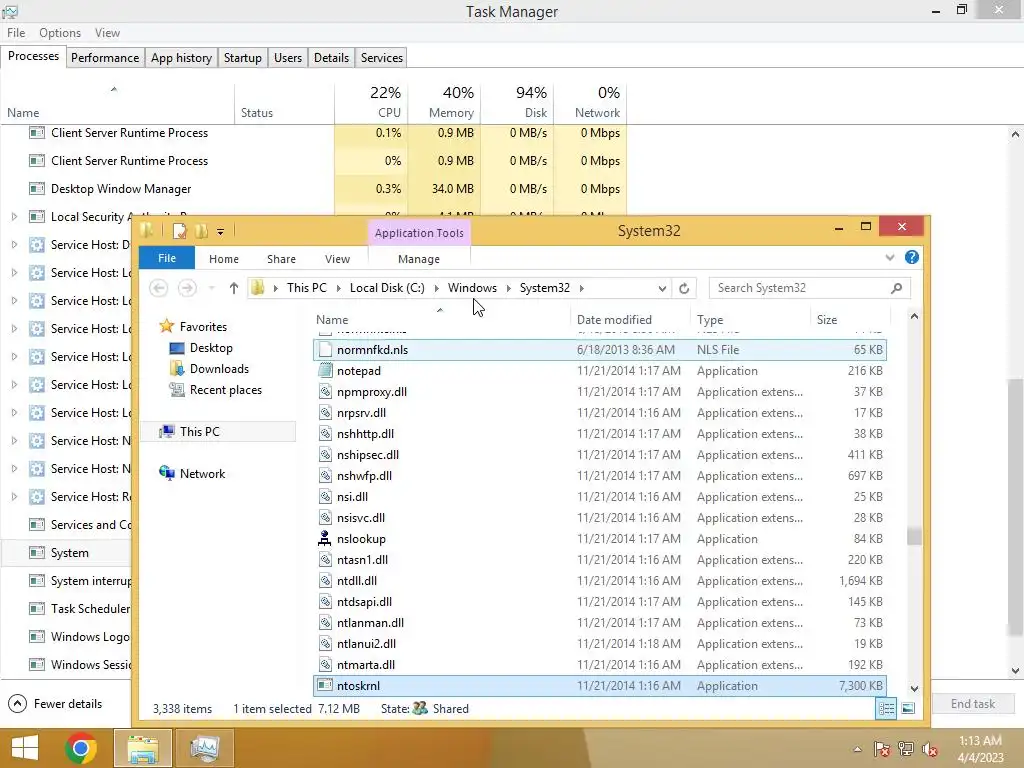This screenshot has width=1024, height=768.
Task: Sort by CPU column header
Action: coord(371,103)
